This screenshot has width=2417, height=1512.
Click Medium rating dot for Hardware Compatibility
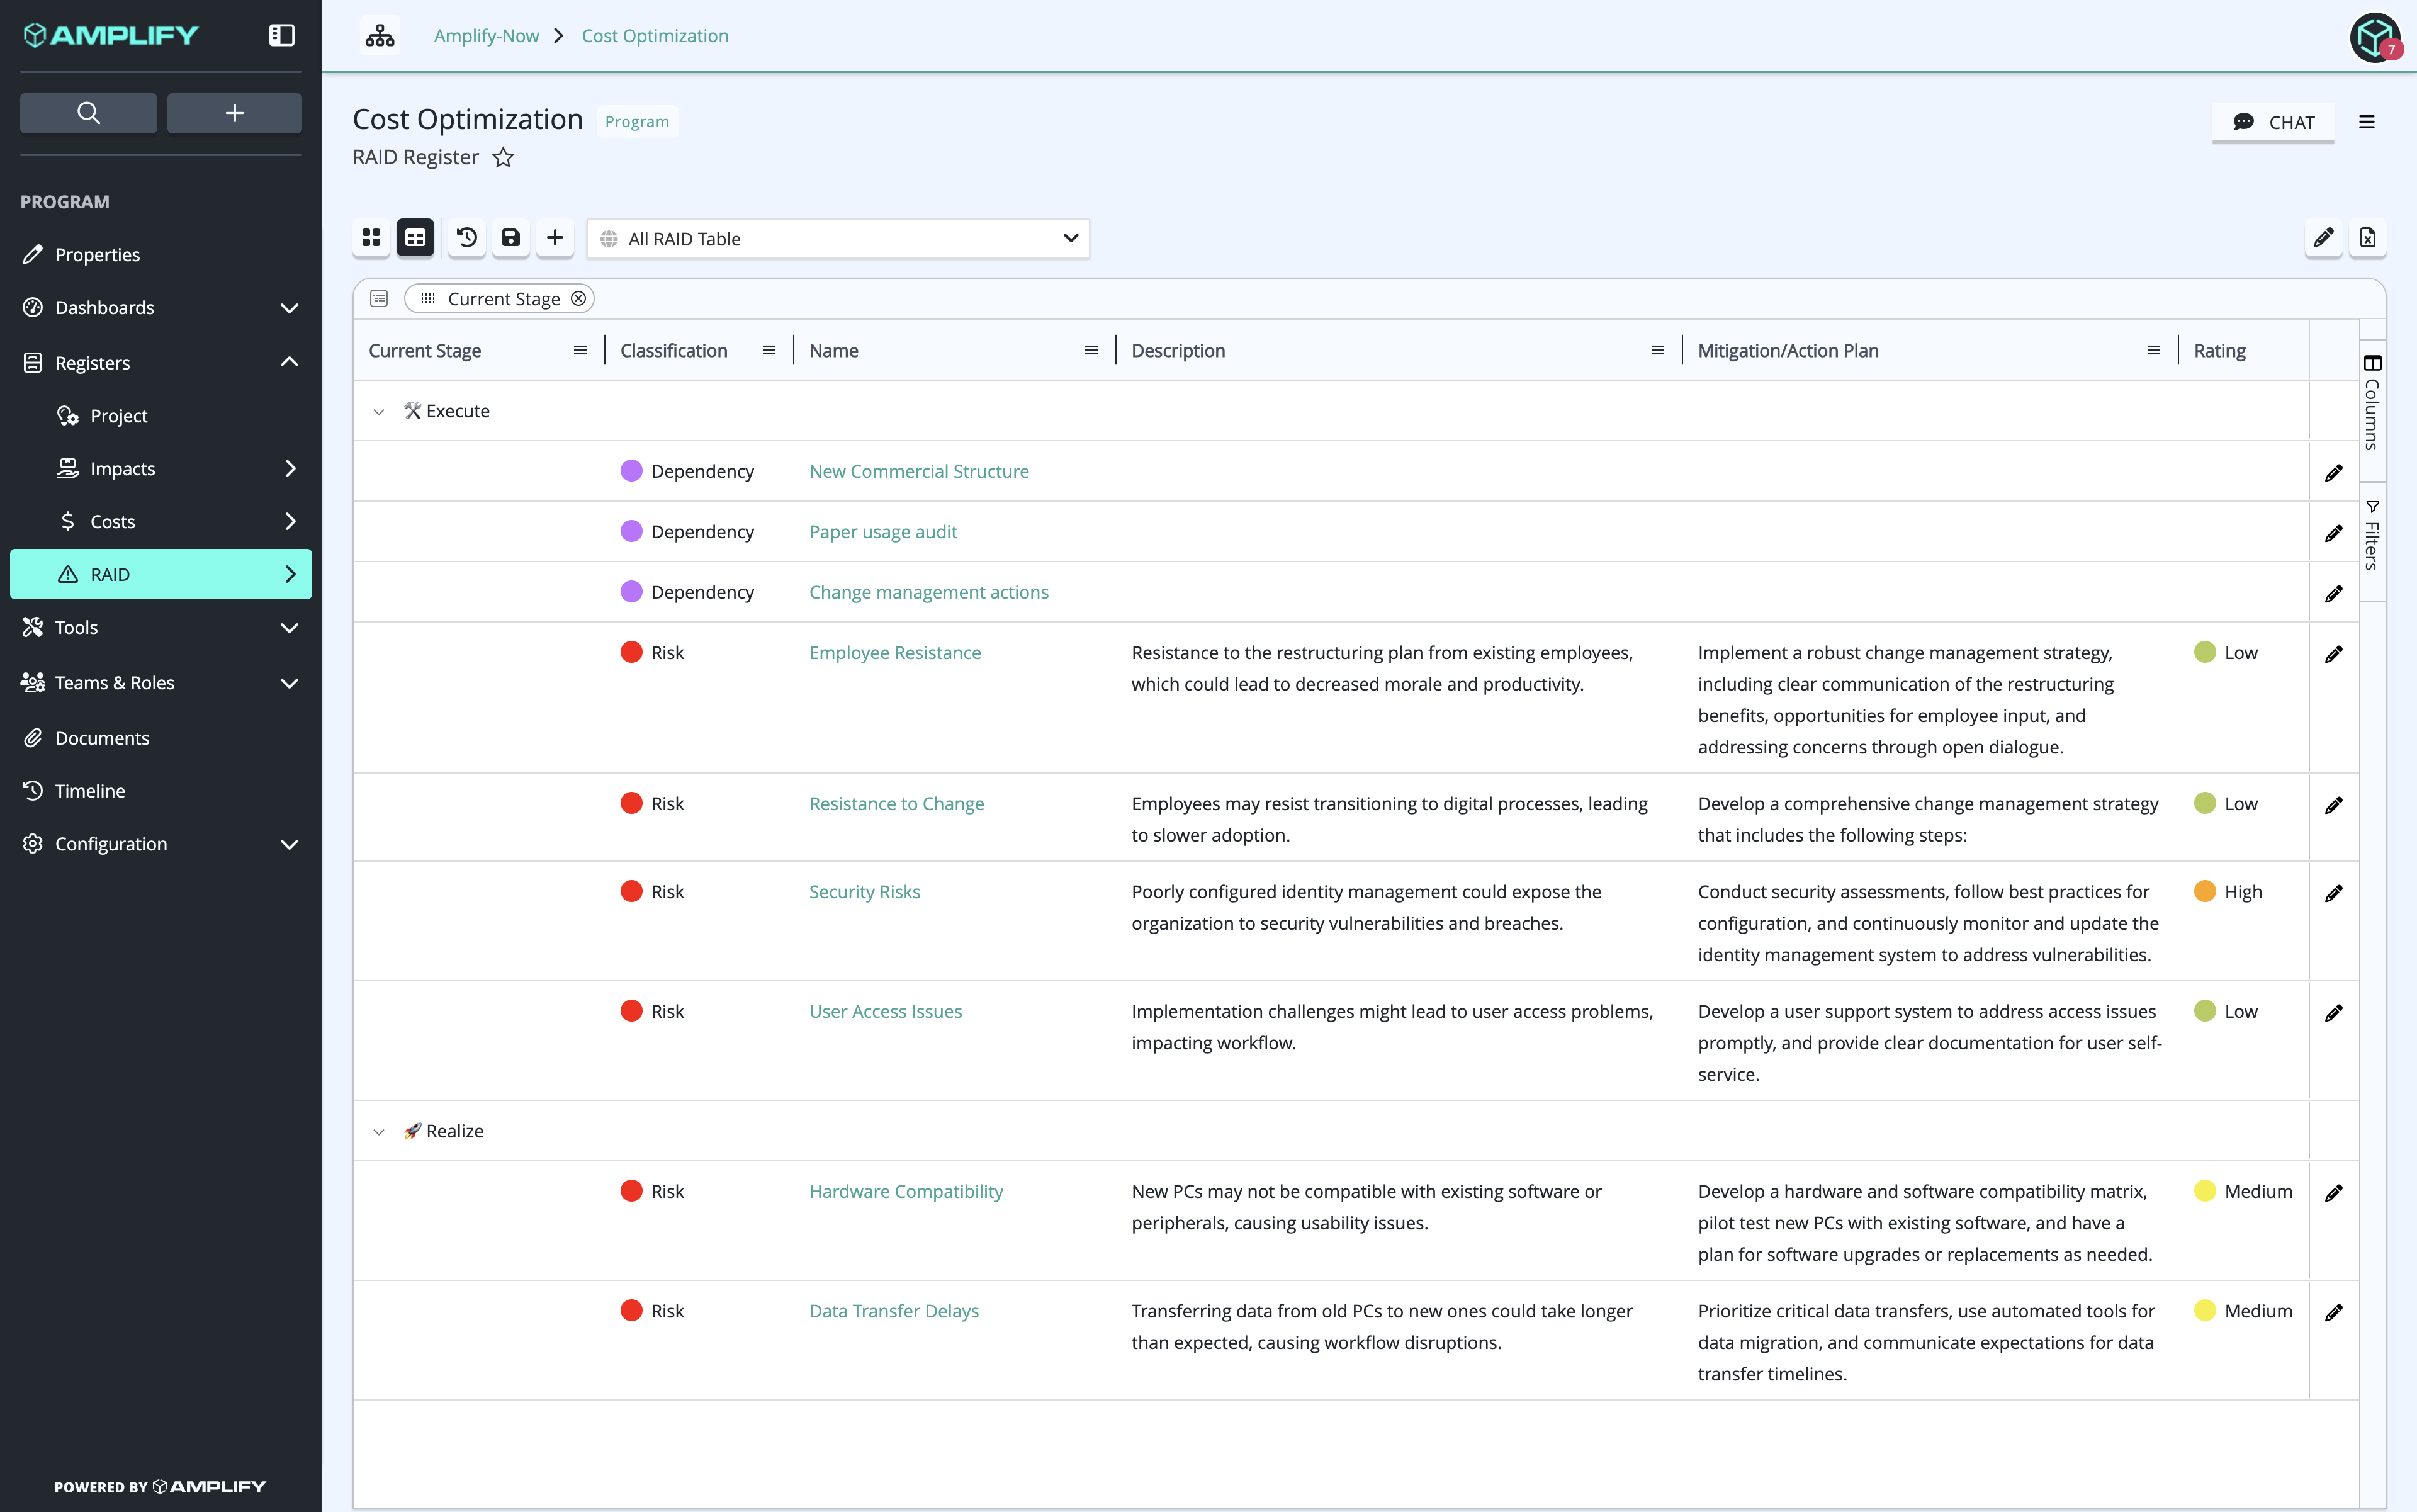tap(2204, 1191)
